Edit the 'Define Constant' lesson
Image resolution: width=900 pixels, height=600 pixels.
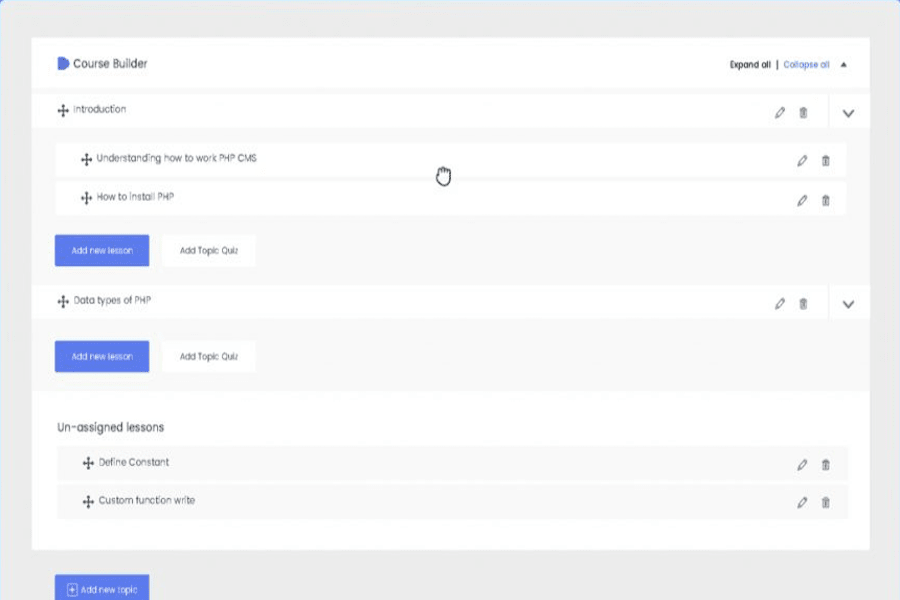[802, 464]
